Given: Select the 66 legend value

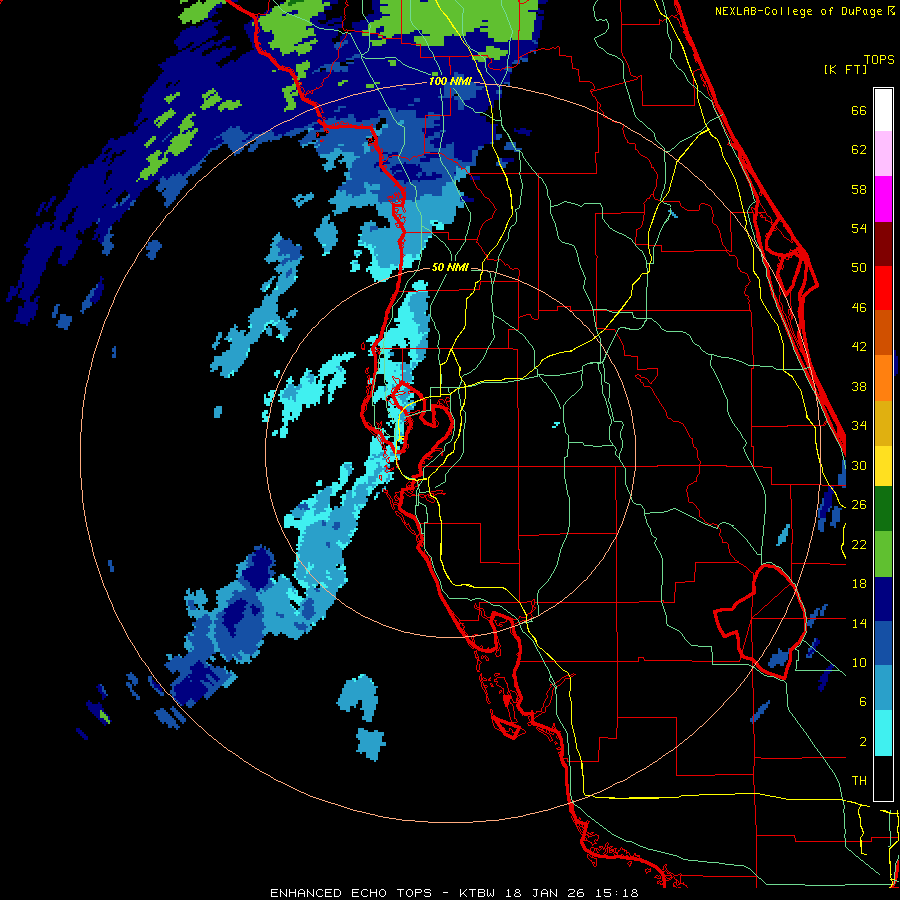Looking at the screenshot, I should pyautogui.click(x=859, y=110).
